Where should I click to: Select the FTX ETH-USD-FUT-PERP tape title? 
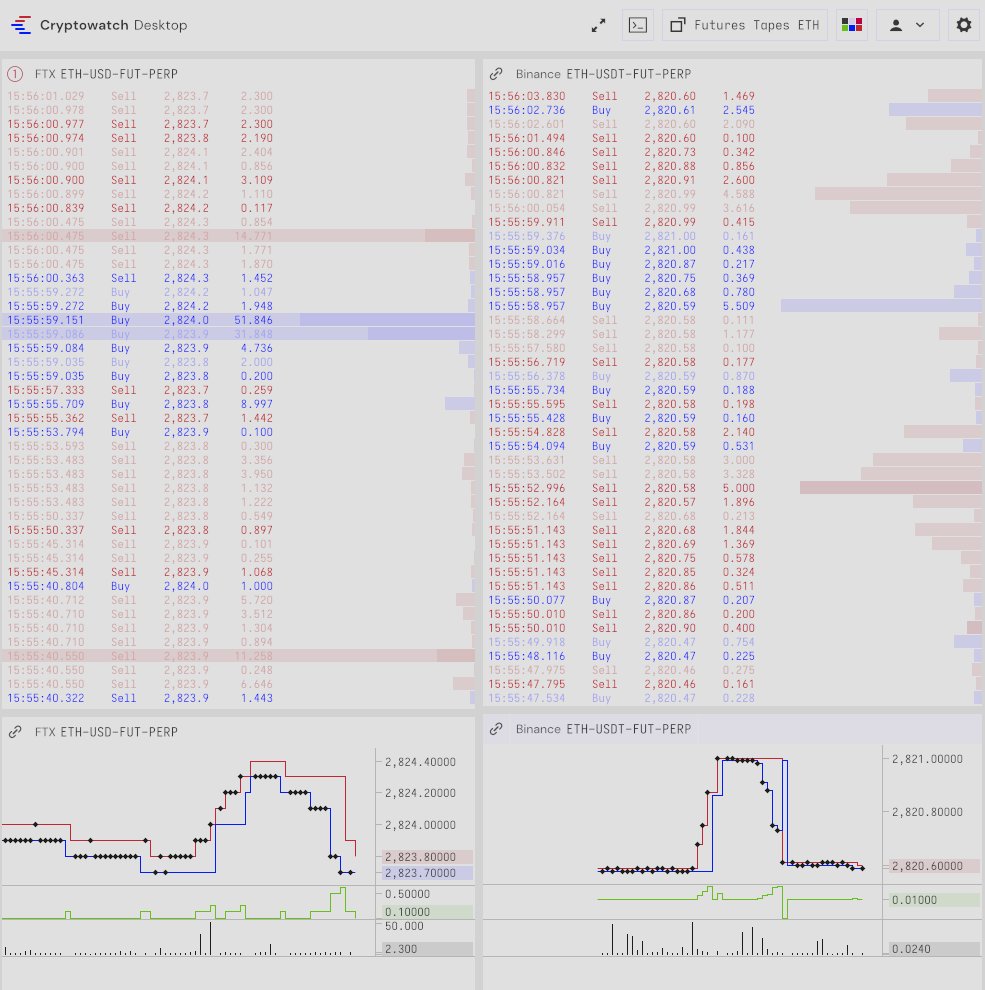[106, 74]
